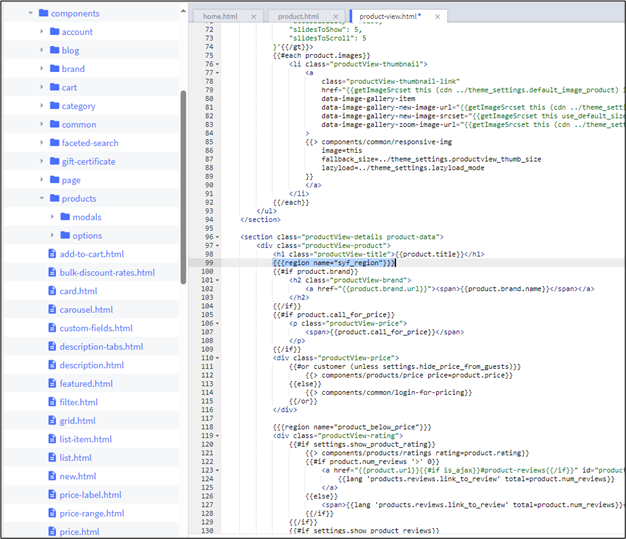Click the add-to-cart.html file icon

(52, 254)
